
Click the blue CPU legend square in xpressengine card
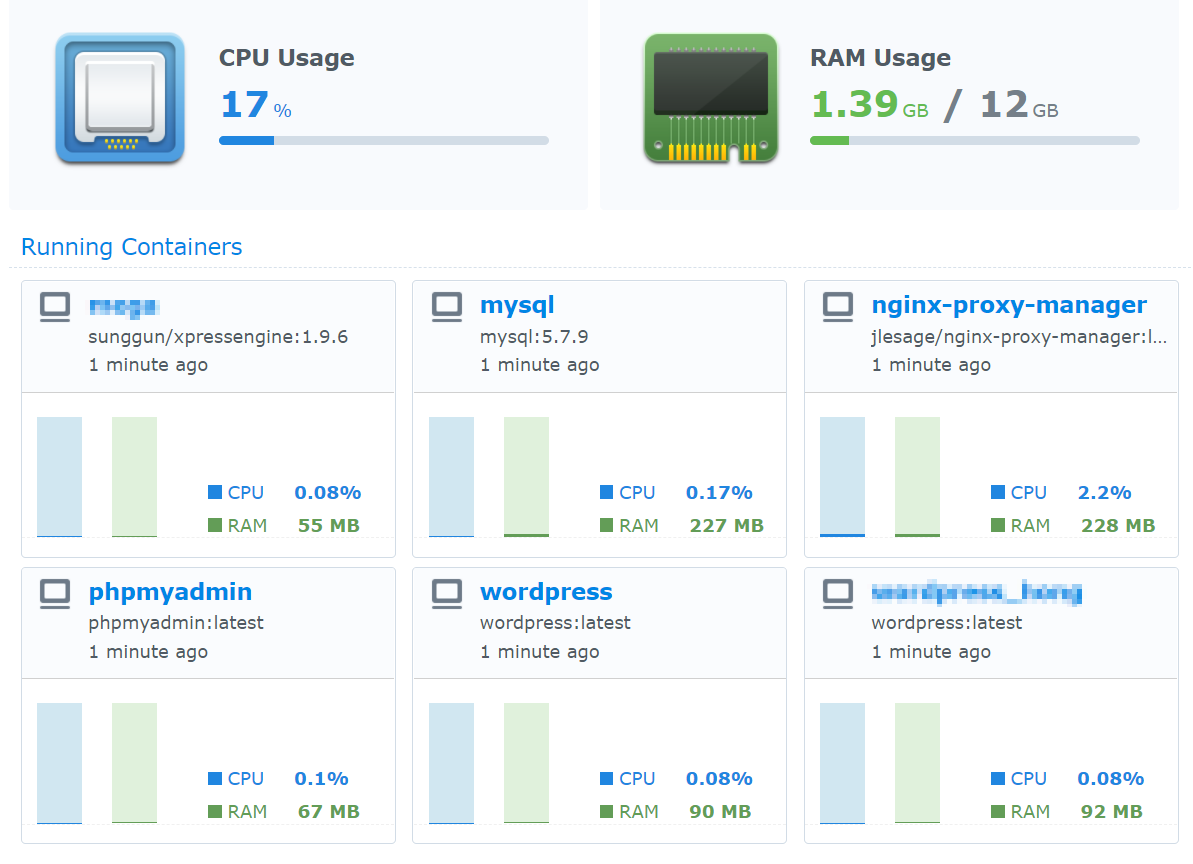215,492
